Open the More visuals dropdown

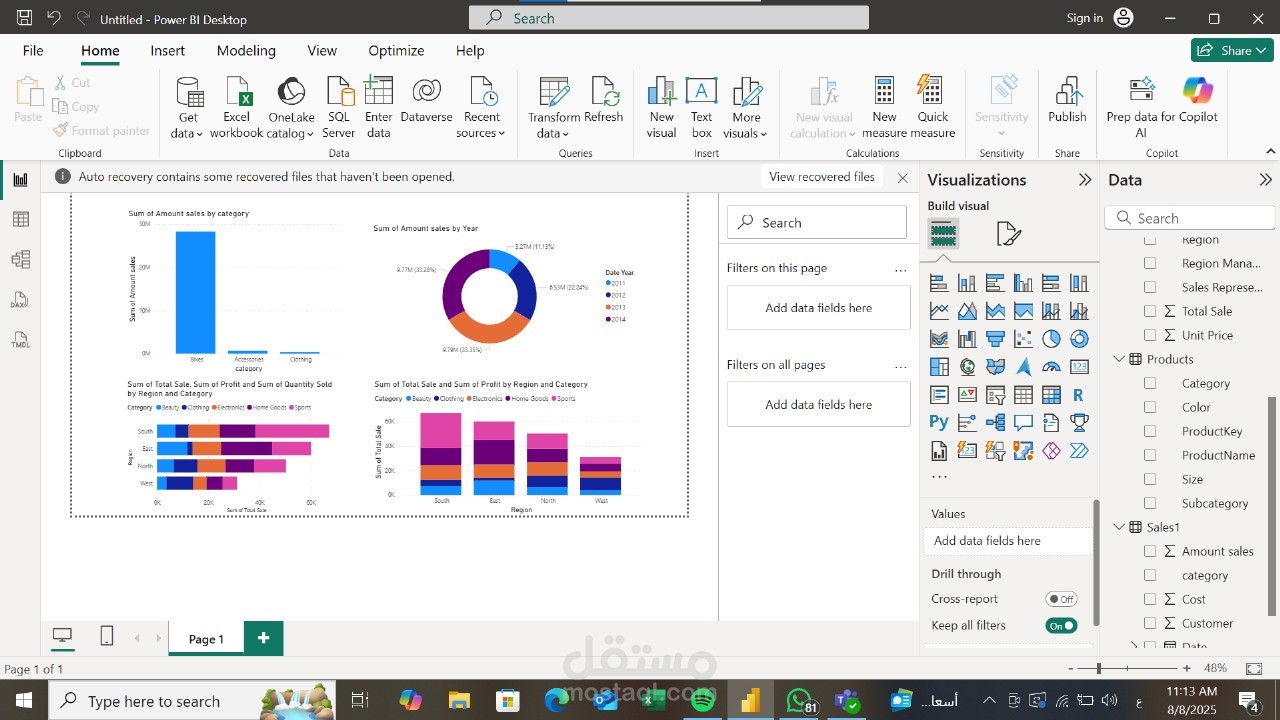click(746, 107)
